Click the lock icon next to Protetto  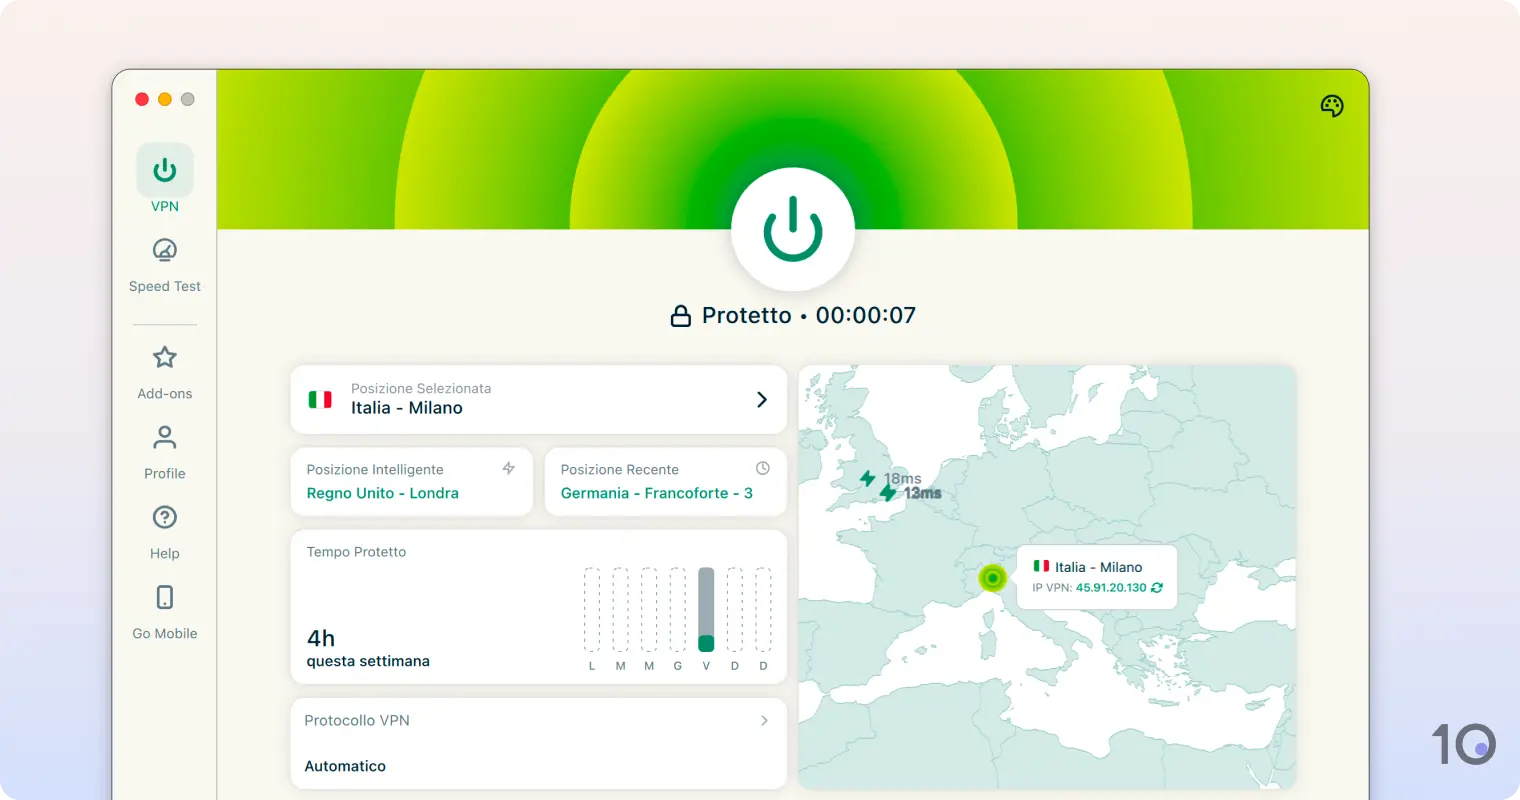(681, 314)
